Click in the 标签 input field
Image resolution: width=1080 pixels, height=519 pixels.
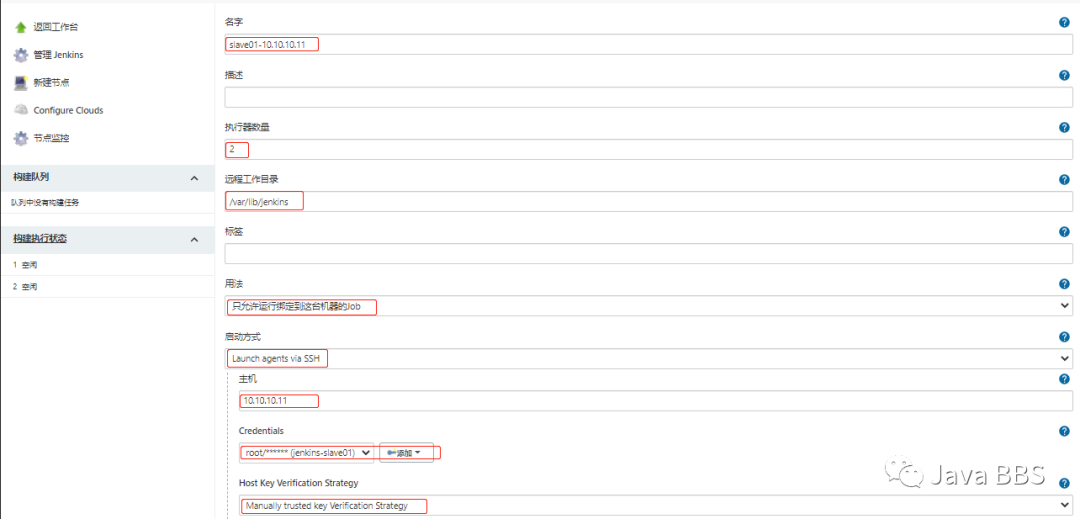click(x=648, y=254)
